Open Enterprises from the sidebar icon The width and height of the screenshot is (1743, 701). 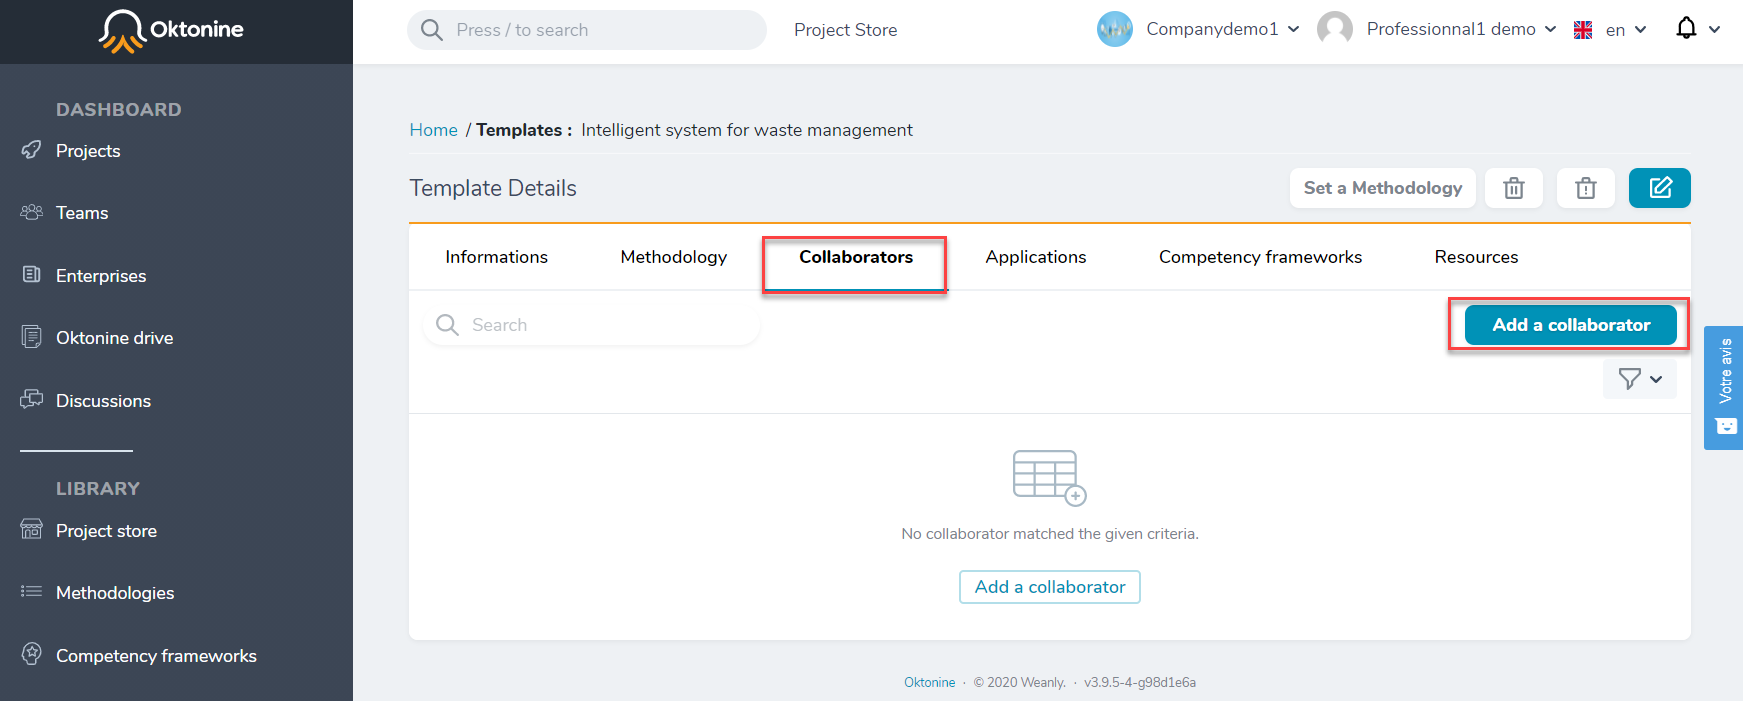pyautogui.click(x=32, y=274)
